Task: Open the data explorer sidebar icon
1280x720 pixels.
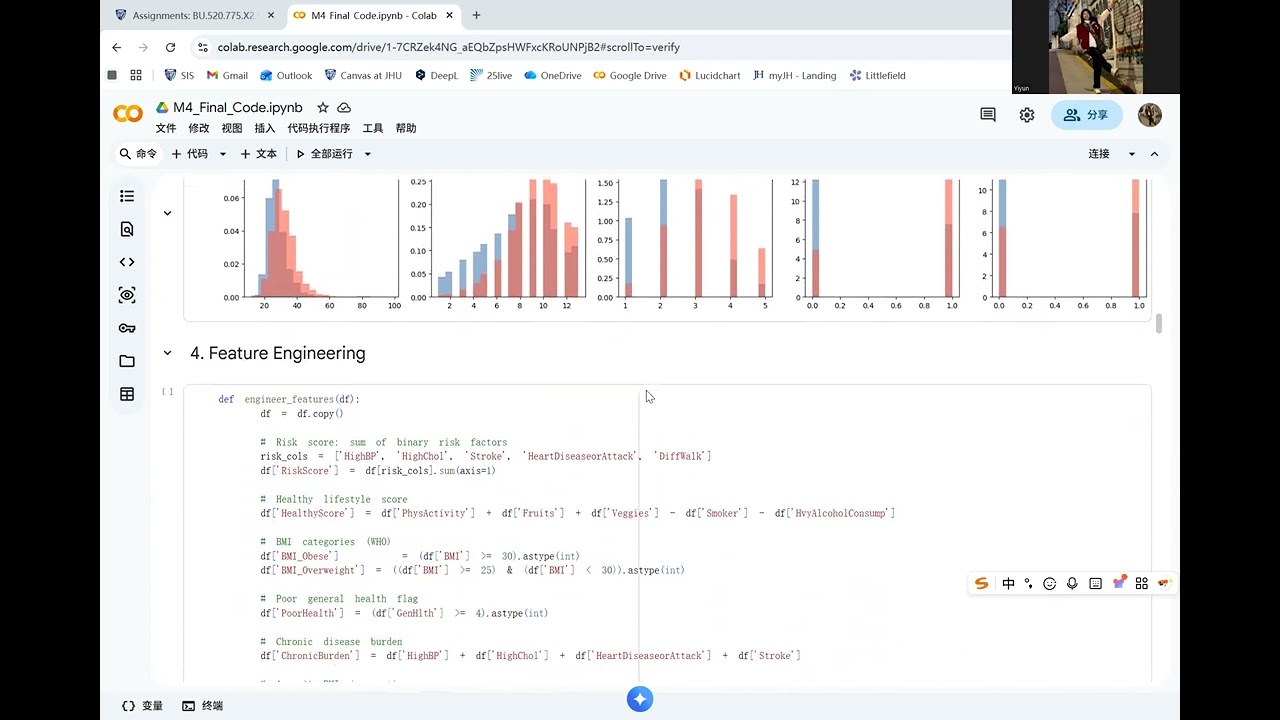Action: [127, 295]
